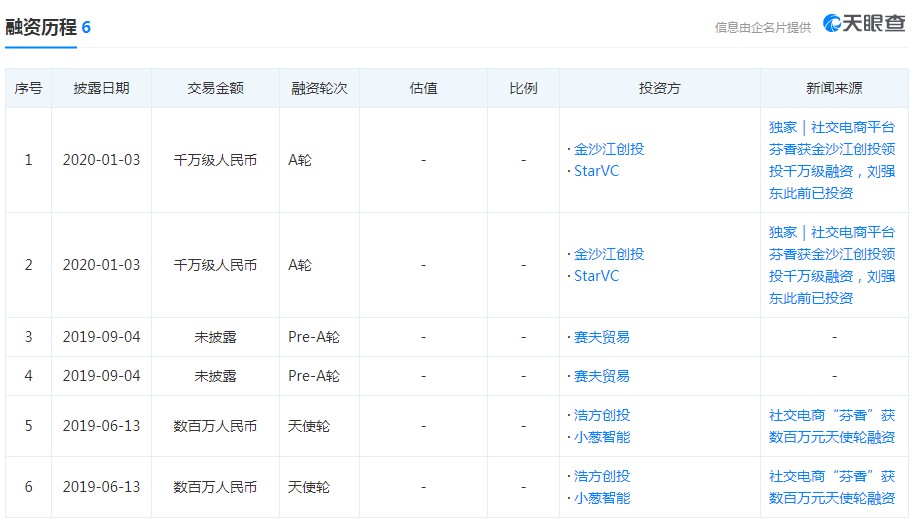Click 数百万人民币 amount in row 5
The image size is (915, 523).
tap(215, 426)
